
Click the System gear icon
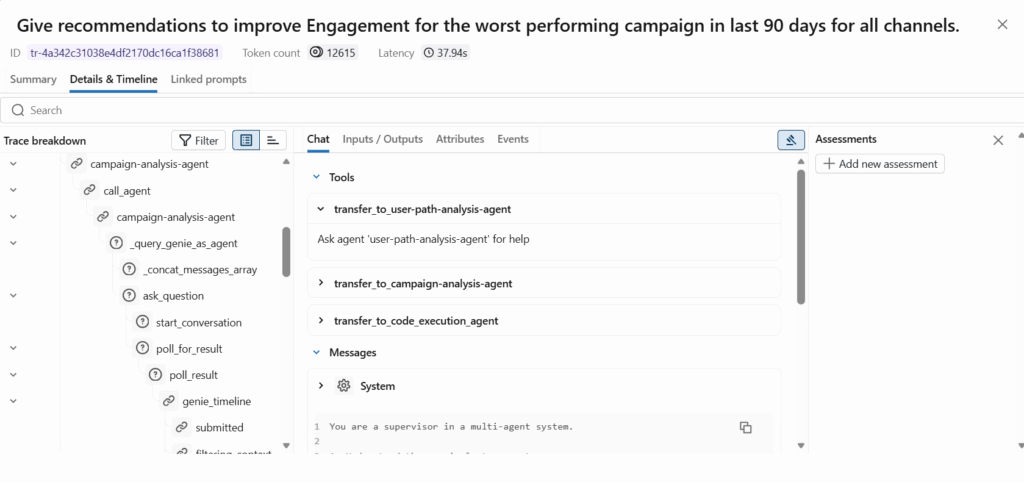(x=344, y=386)
